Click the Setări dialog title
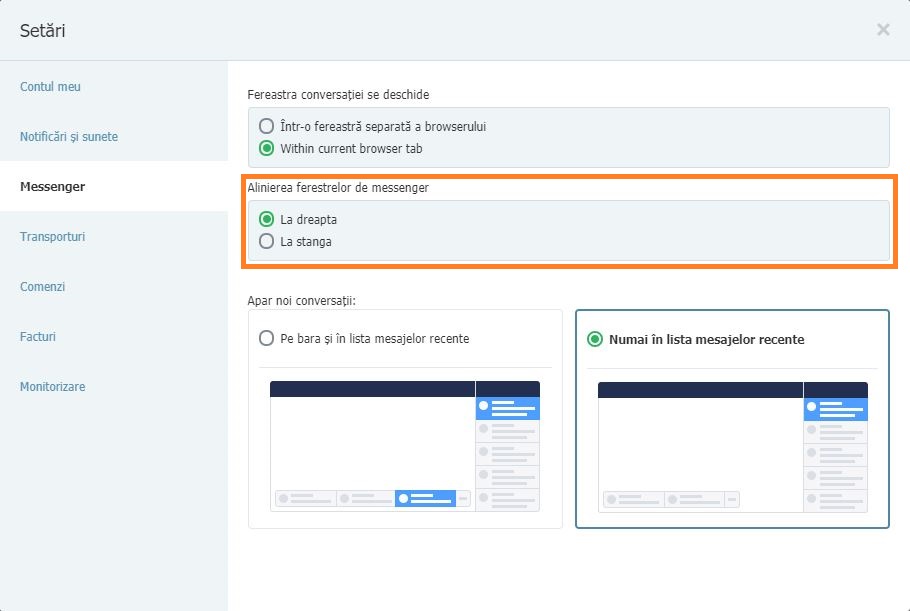 (x=42, y=30)
